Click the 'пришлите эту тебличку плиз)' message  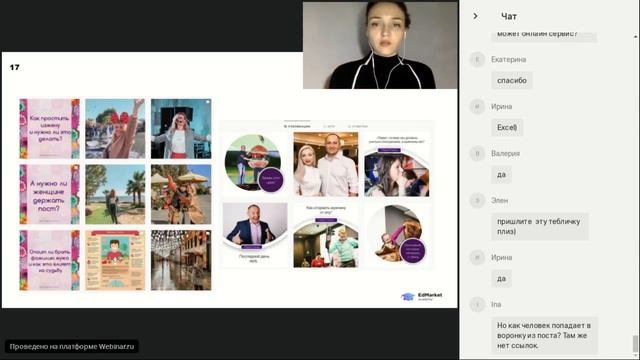(540, 226)
